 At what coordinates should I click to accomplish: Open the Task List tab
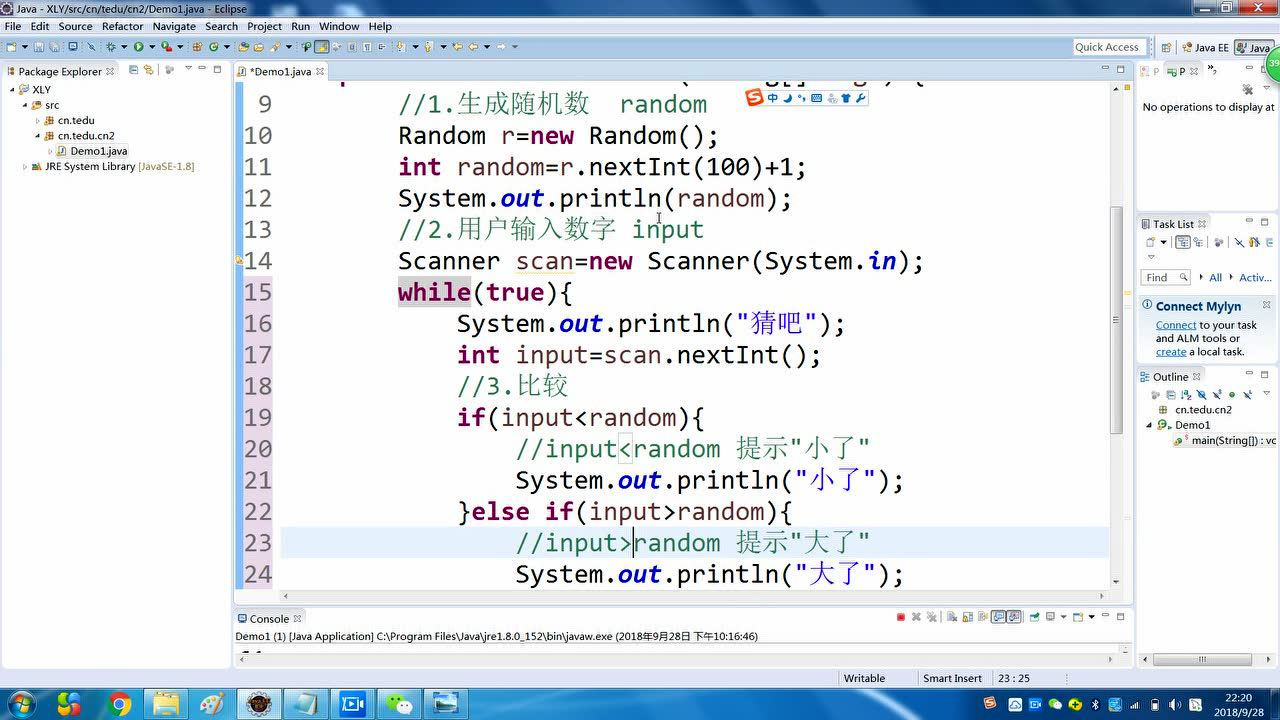(1173, 224)
